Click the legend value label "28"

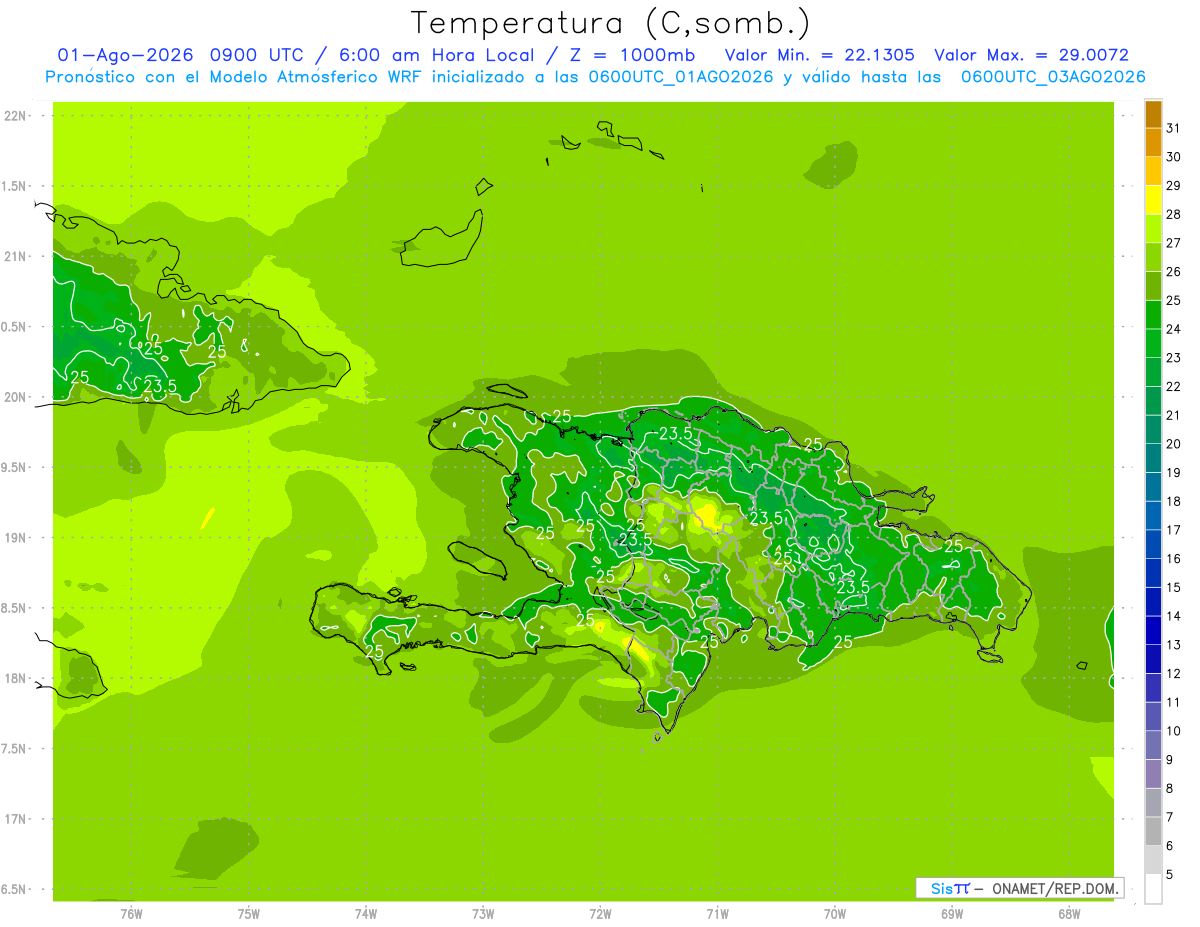pyautogui.click(x=1174, y=214)
